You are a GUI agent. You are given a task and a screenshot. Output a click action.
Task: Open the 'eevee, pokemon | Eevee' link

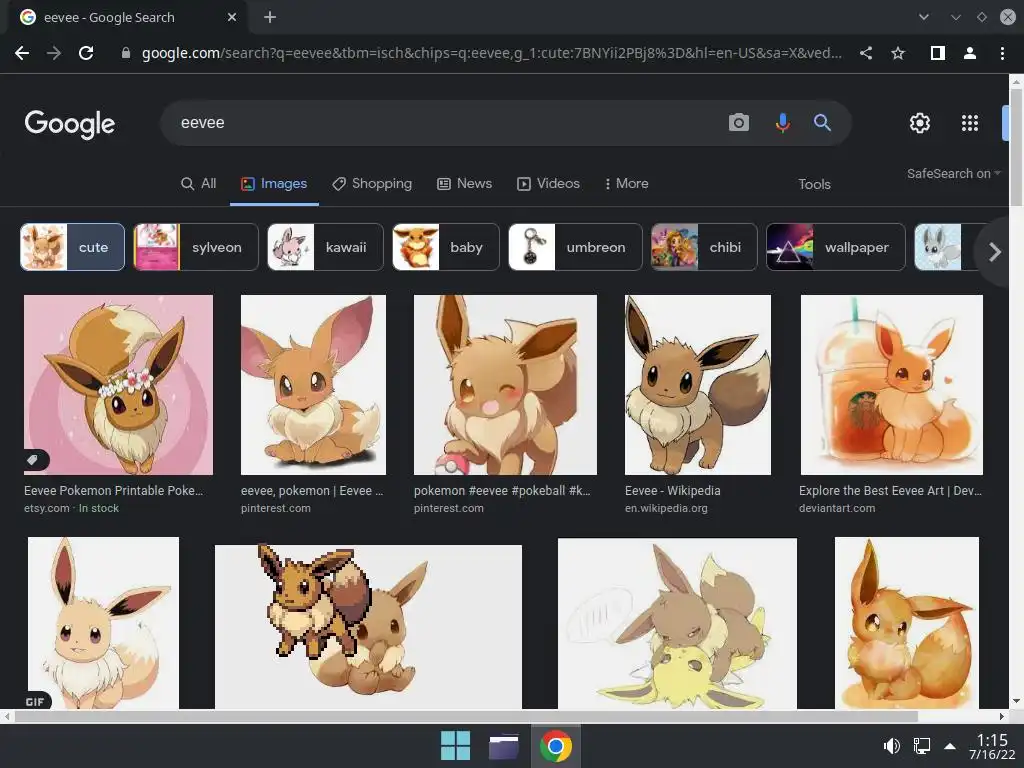(x=312, y=490)
